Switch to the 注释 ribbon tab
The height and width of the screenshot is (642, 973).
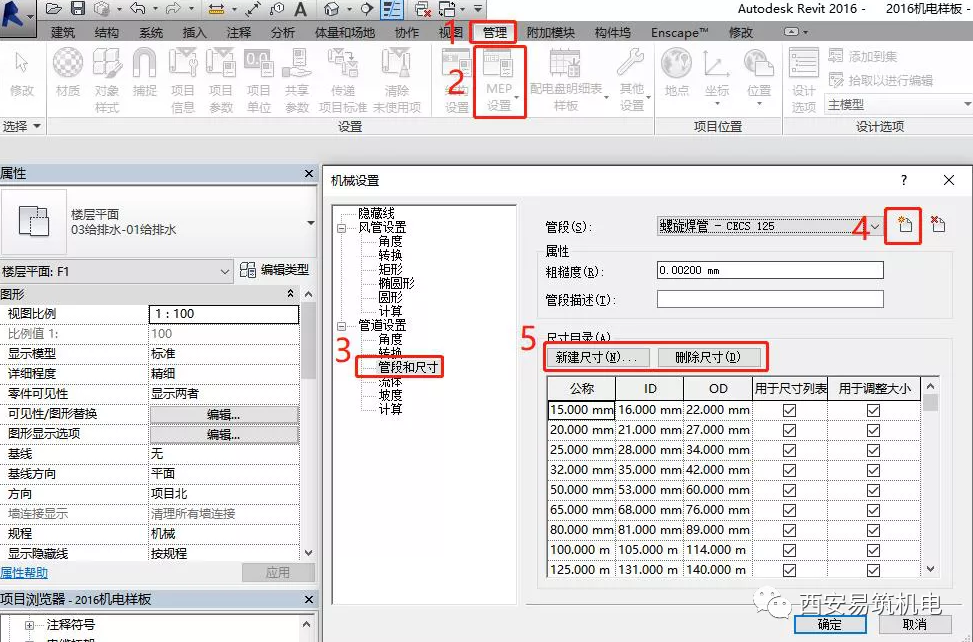tap(239, 32)
